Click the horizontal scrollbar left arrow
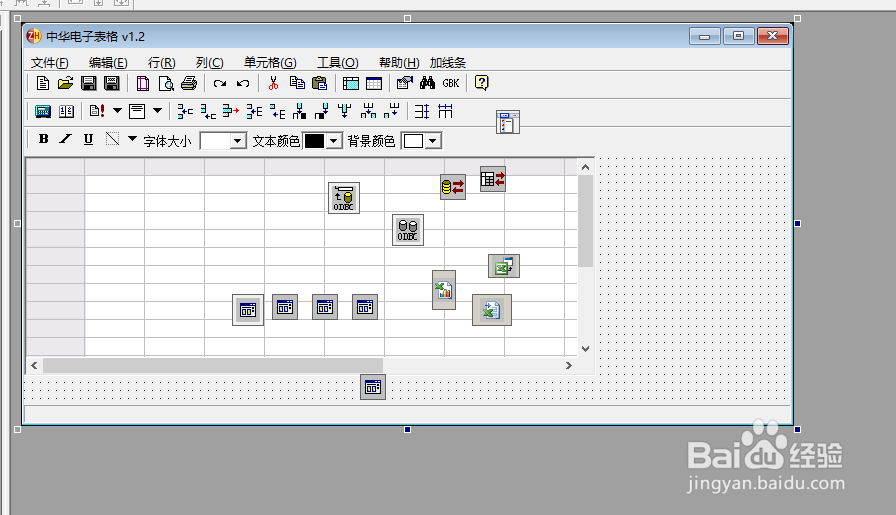The width and height of the screenshot is (896, 515). (x=34, y=365)
